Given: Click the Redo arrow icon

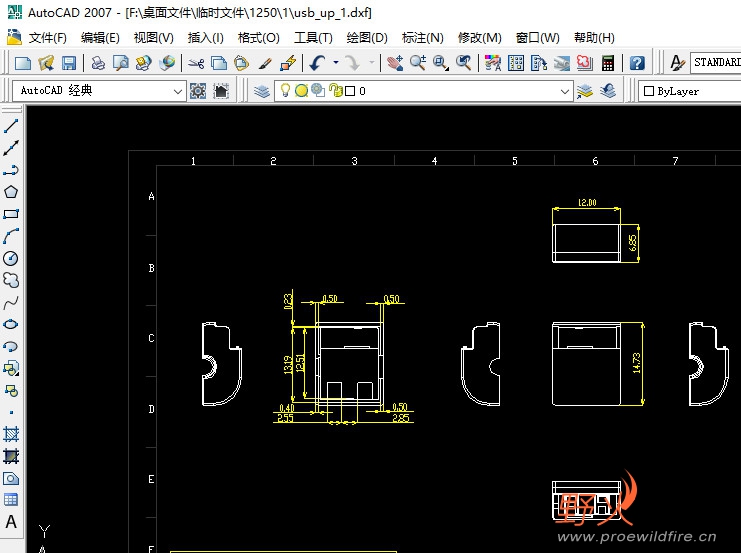Looking at the screenshot, I should (x=353, y=62).
